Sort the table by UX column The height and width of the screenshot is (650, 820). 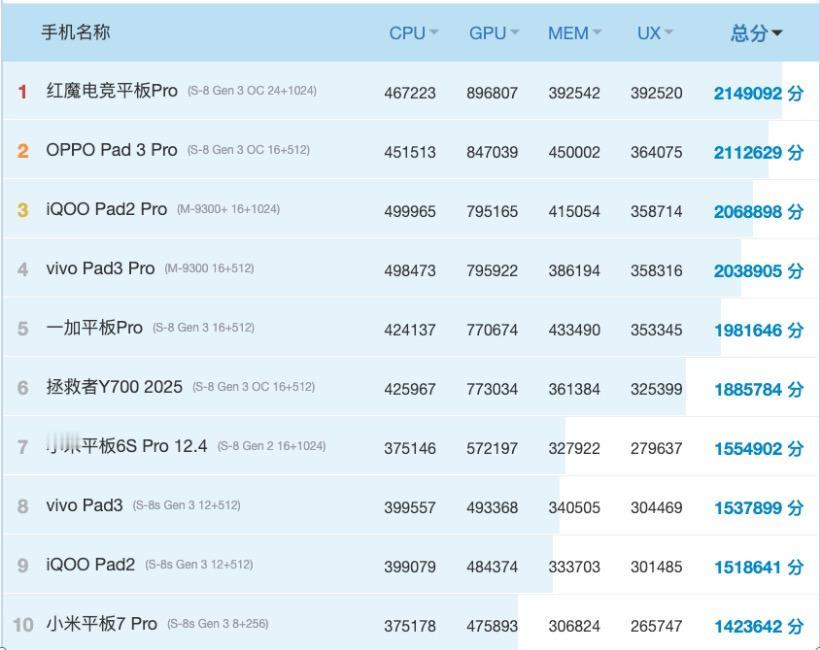click(654, 33)
